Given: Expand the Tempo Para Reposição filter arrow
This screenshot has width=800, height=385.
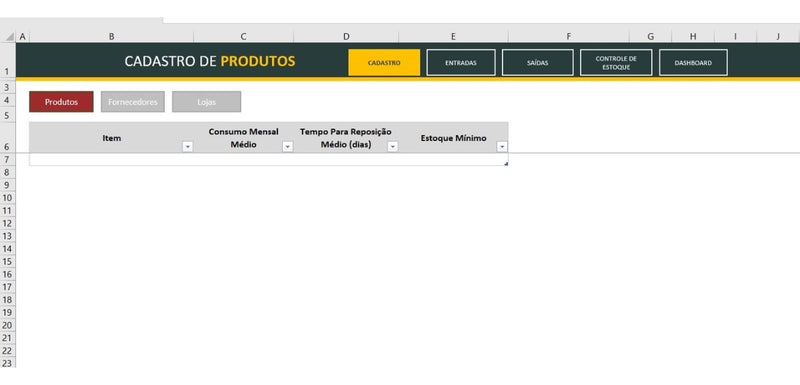Looking at the screenshot, I should coord(393,147).
